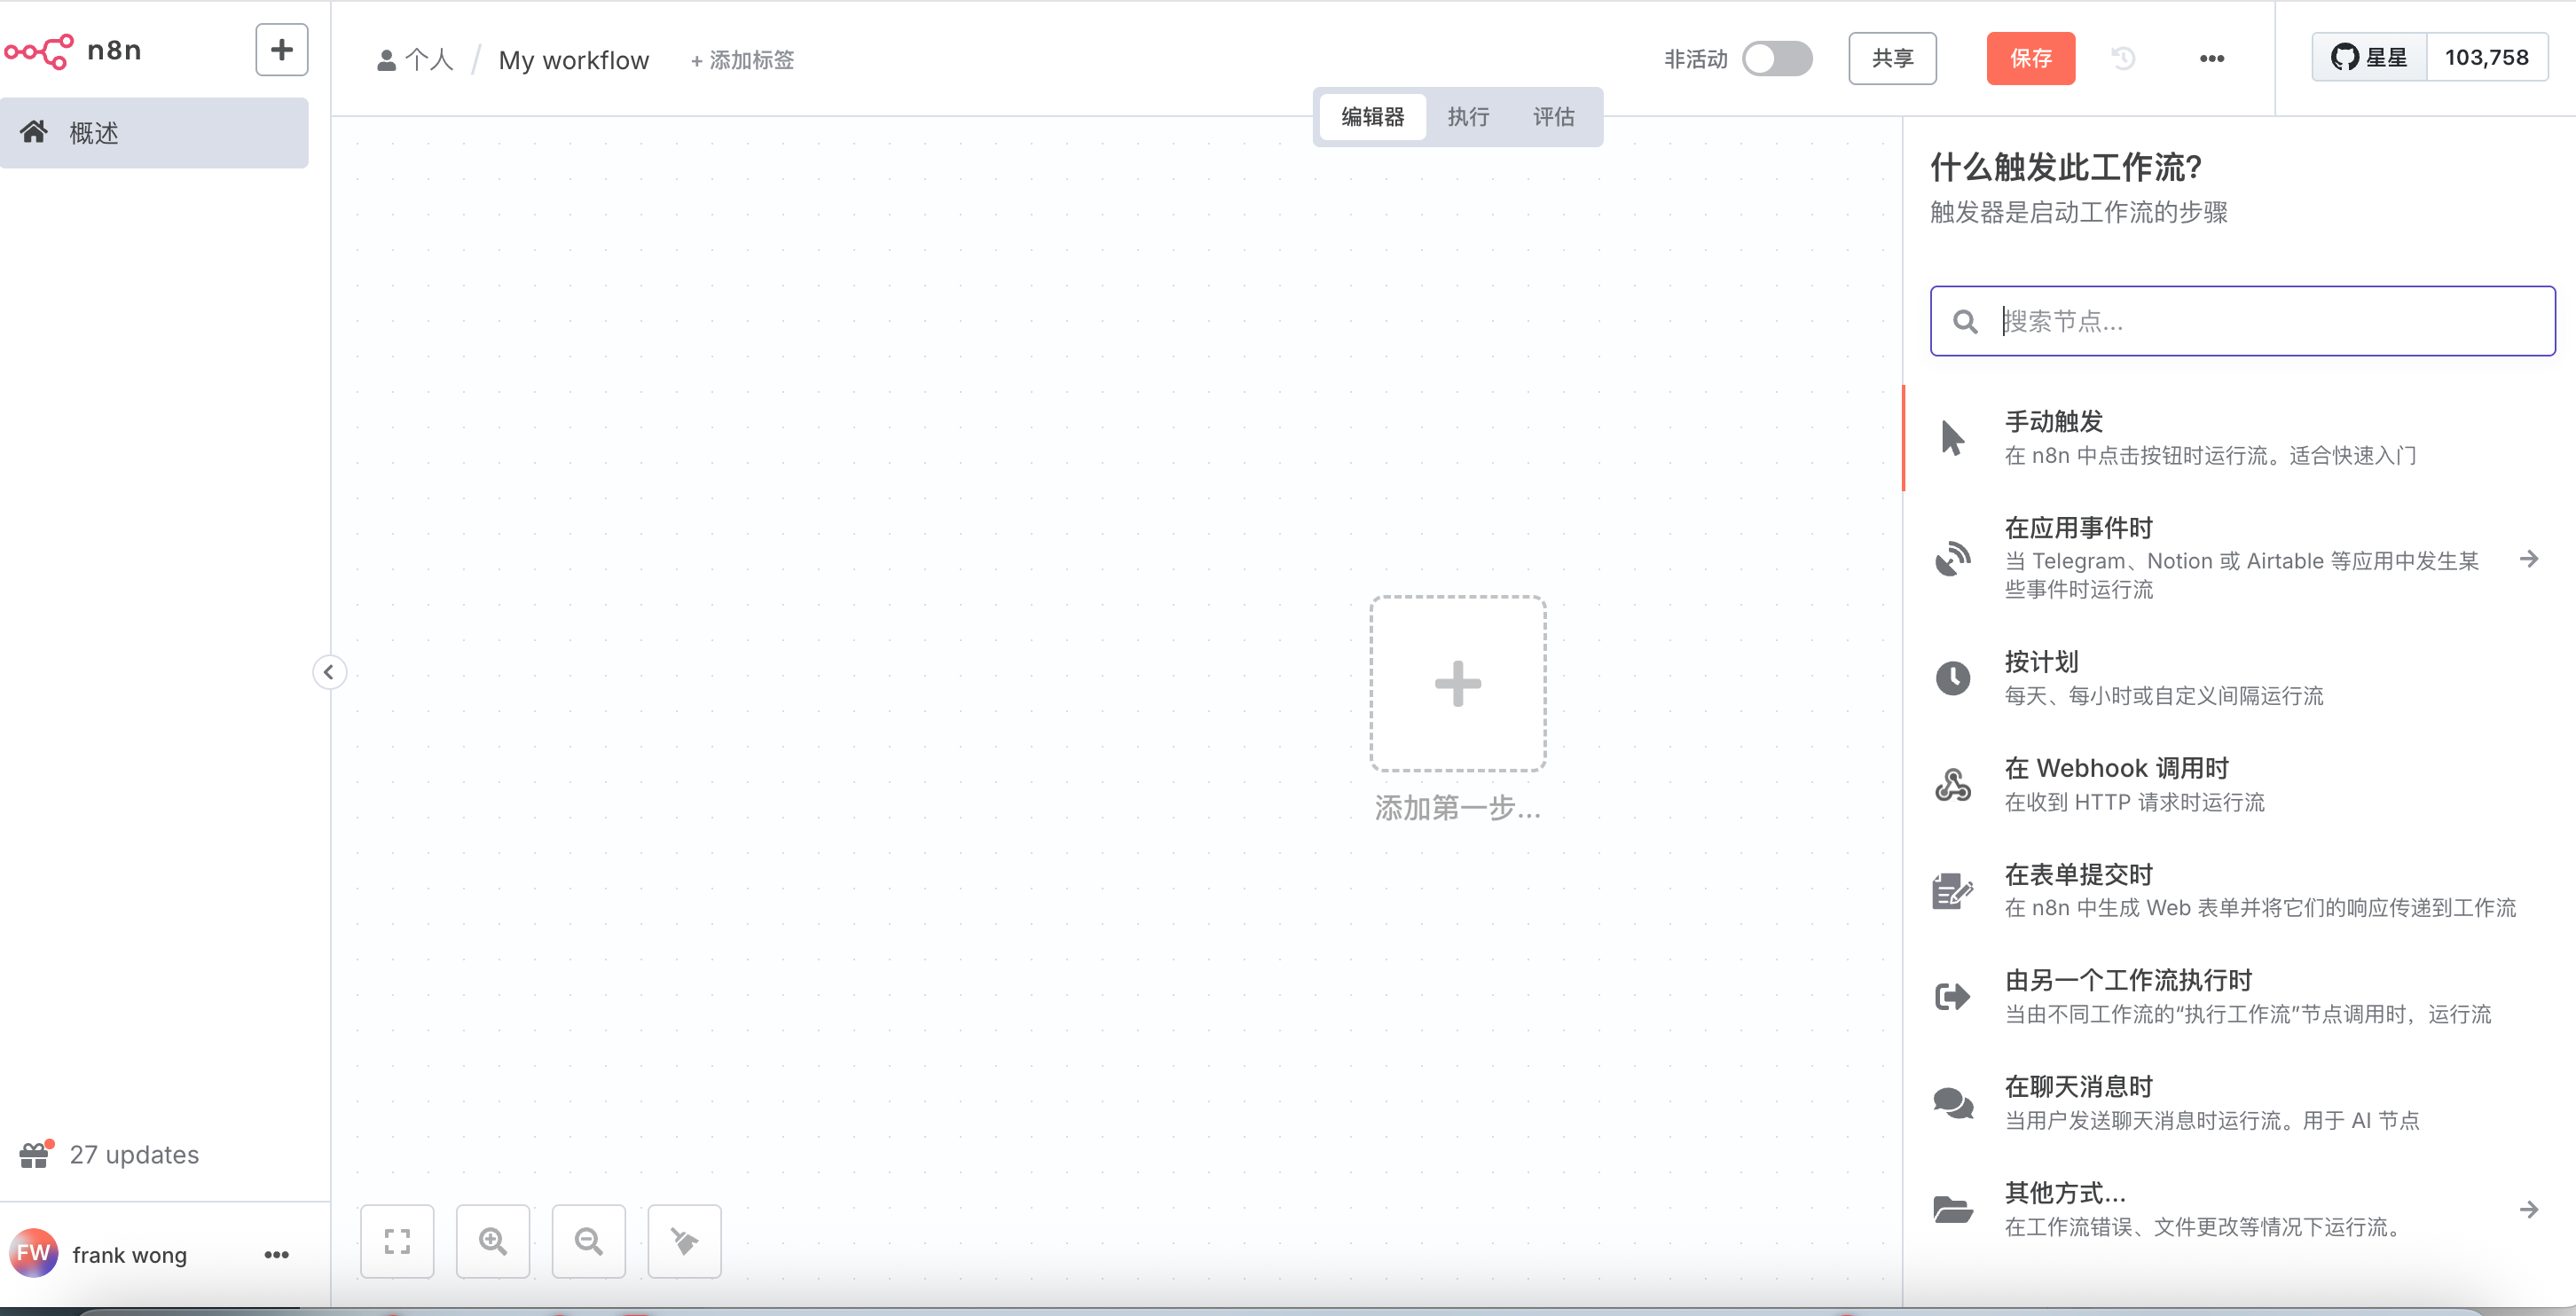Toggle the 非活动 workflow active switch

(1777, 59)
